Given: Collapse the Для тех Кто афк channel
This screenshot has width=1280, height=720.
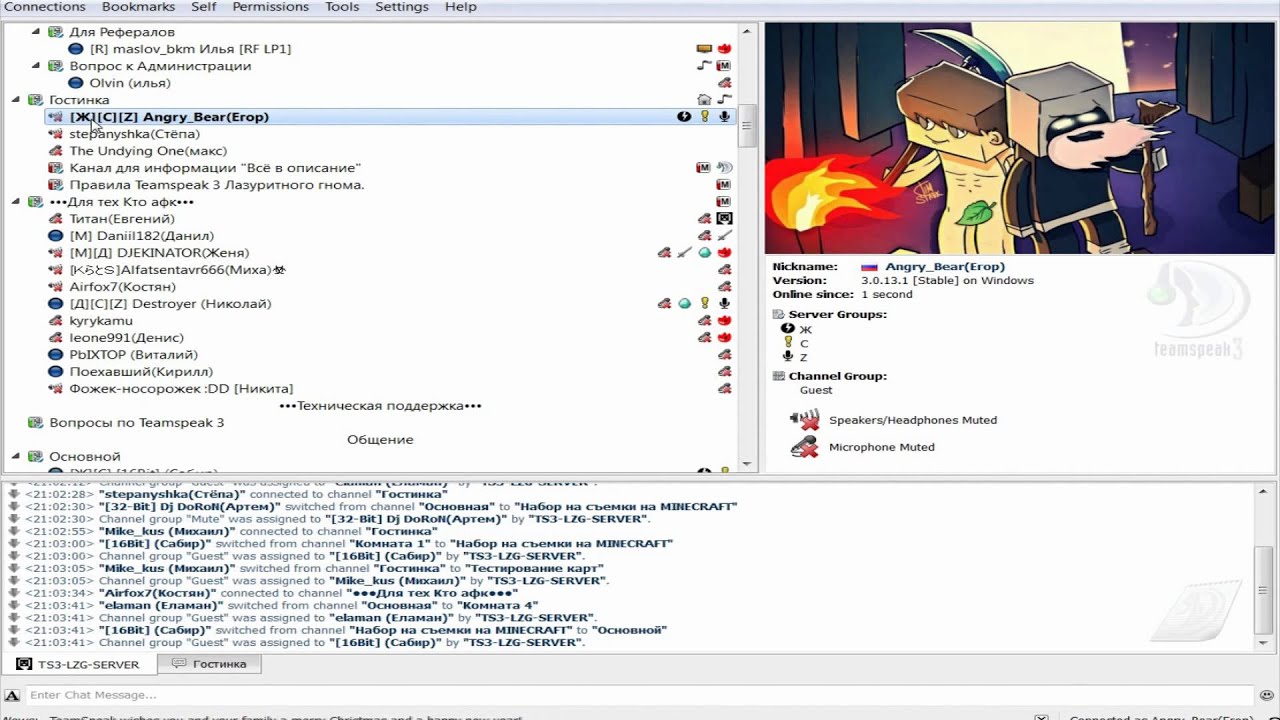Looking at the screenshot, I should click(x=16, y=202).
